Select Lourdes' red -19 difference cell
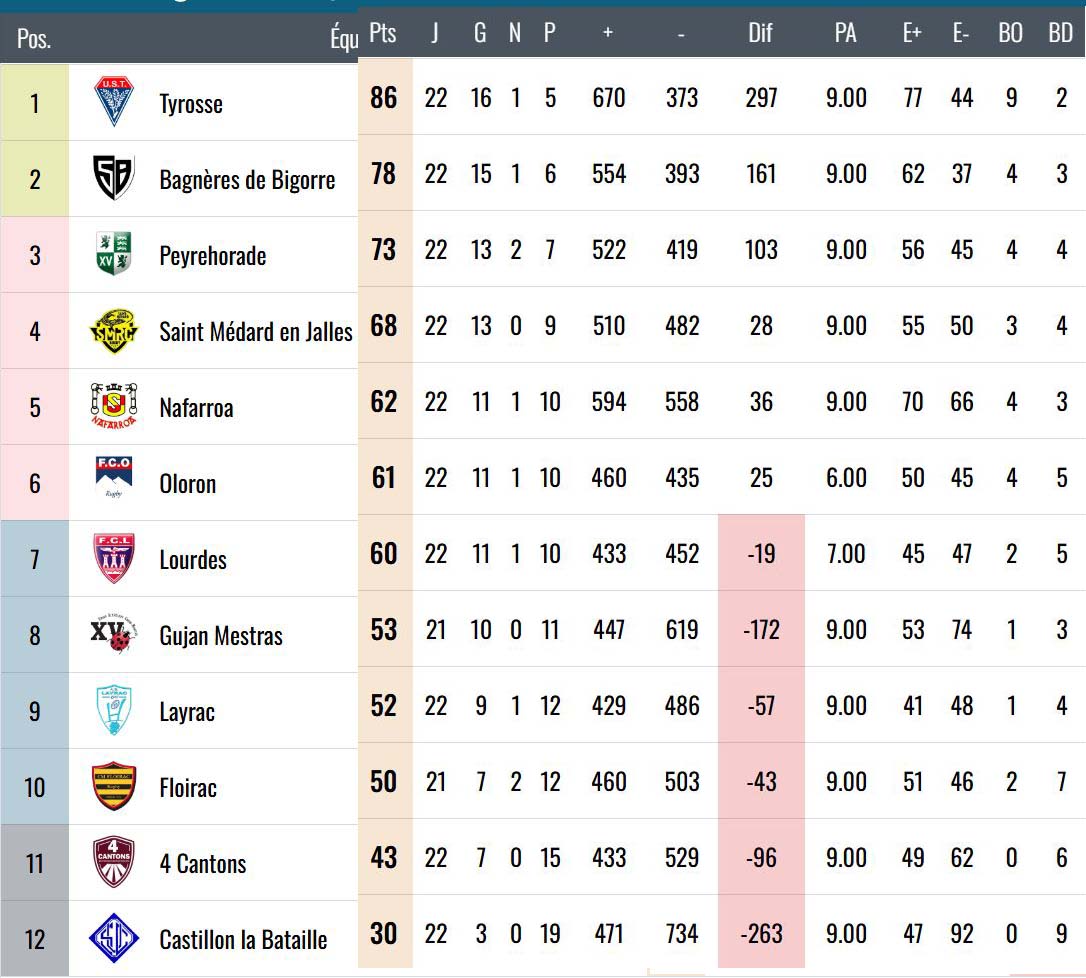This screenshot has height=978, width=1086. click(x=761, y=553)
